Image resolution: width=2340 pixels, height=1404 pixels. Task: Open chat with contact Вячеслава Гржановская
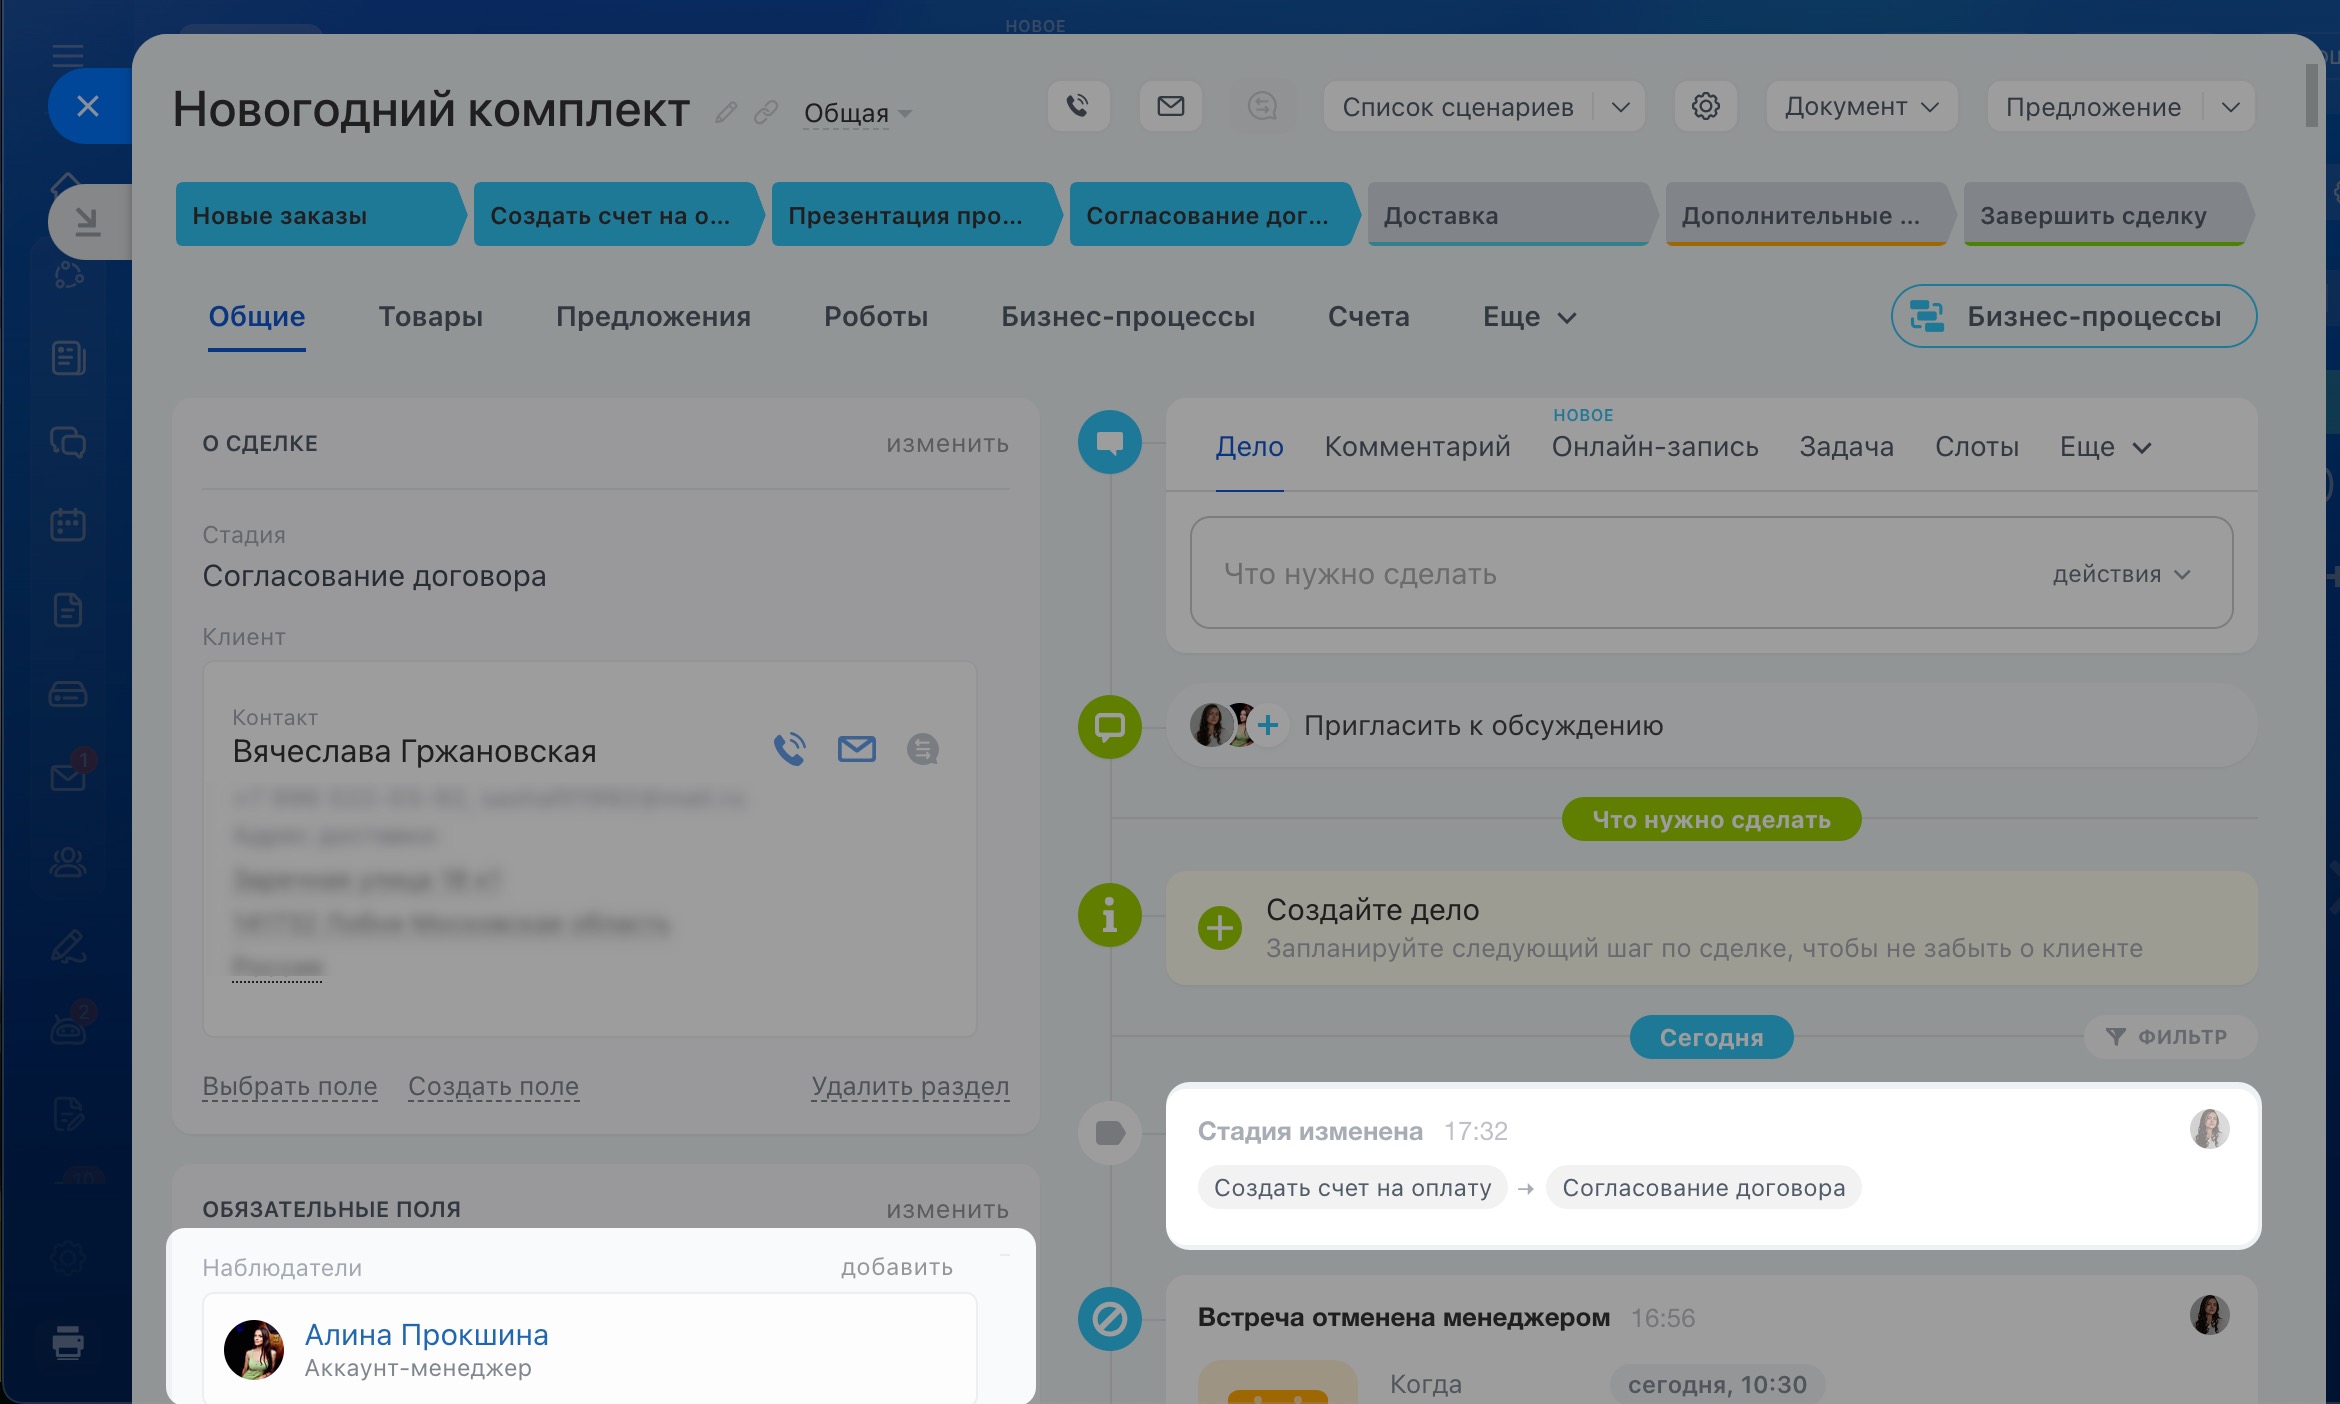[923, 749]
